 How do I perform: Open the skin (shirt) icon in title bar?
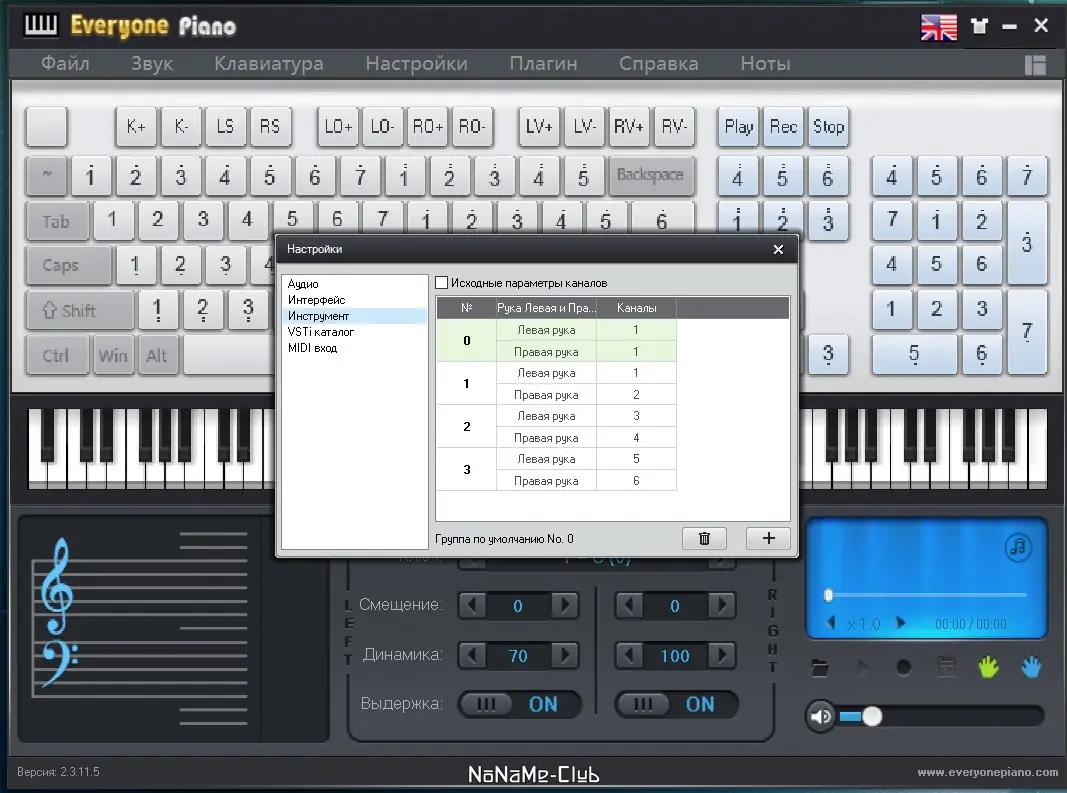point(979,27)
